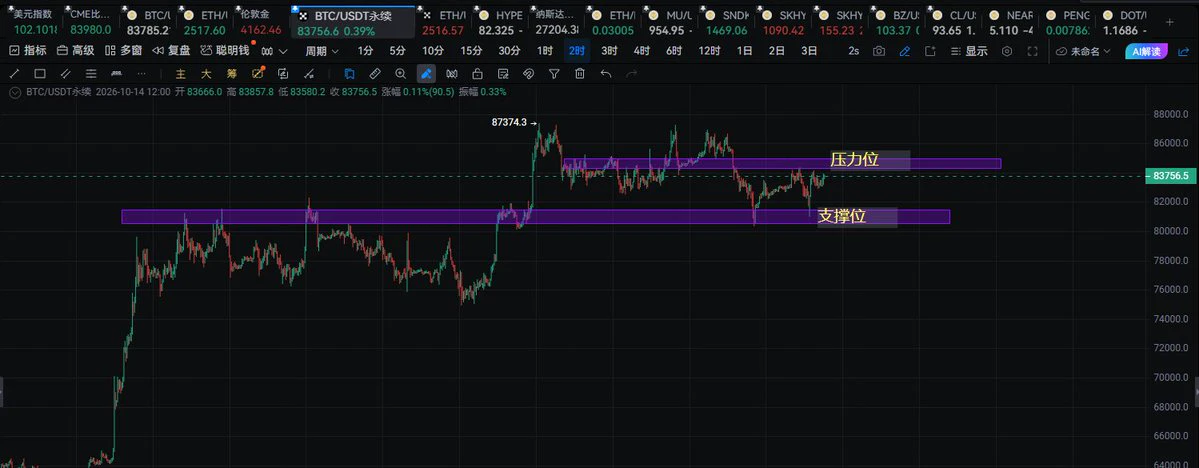Click the trash can delete drawings icon

point(580,74)
